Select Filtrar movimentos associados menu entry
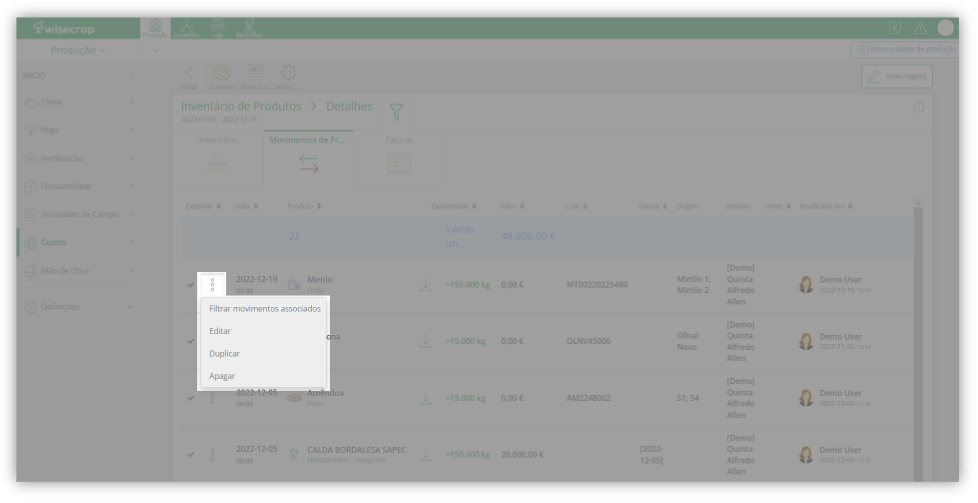The height and width of the screenshot is (503, 978). [264, 308]
